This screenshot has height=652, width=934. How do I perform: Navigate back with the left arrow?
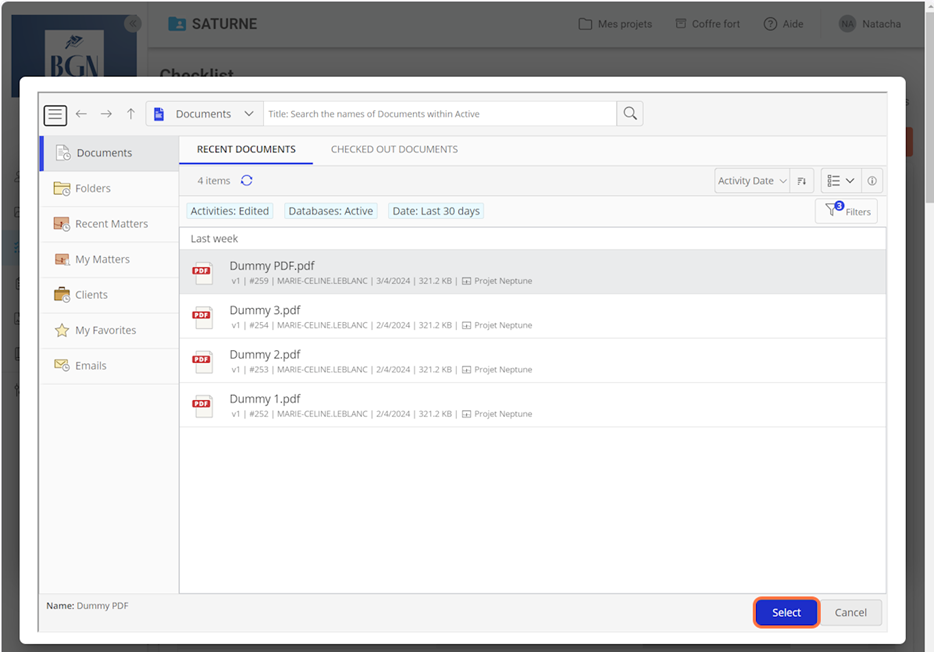[x=81, y=114]
